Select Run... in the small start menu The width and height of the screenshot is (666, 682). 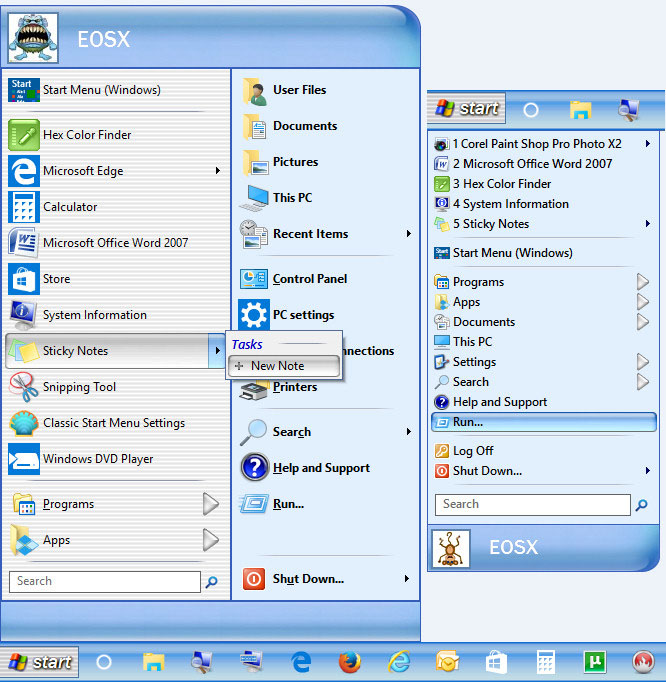coord(544,422)
